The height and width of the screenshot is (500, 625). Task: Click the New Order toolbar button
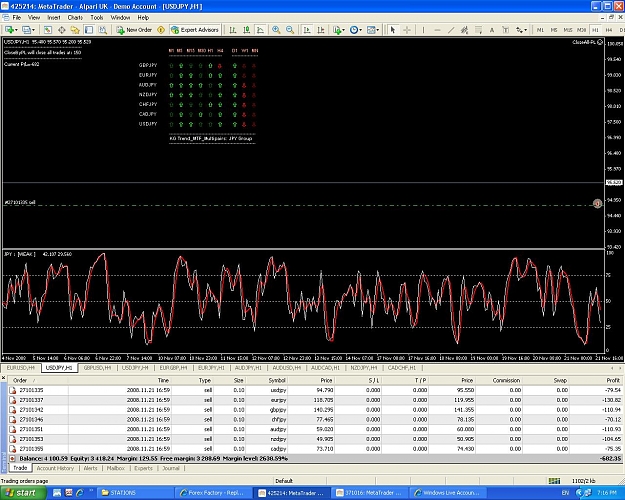[134, 30]
